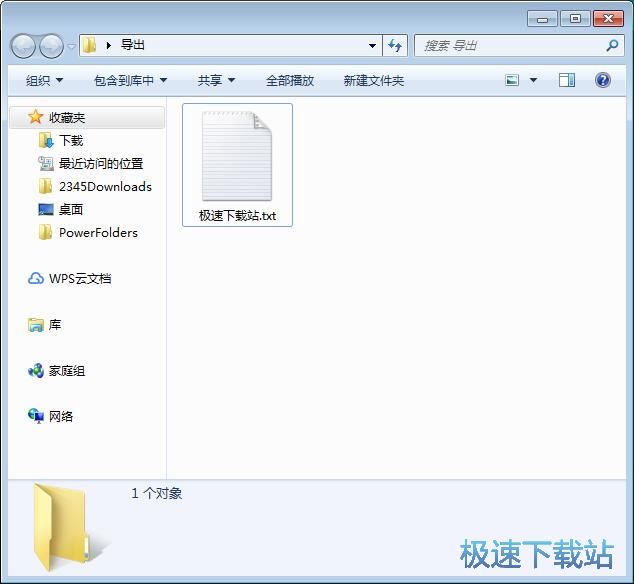Toggle the preview pane button

567,80
